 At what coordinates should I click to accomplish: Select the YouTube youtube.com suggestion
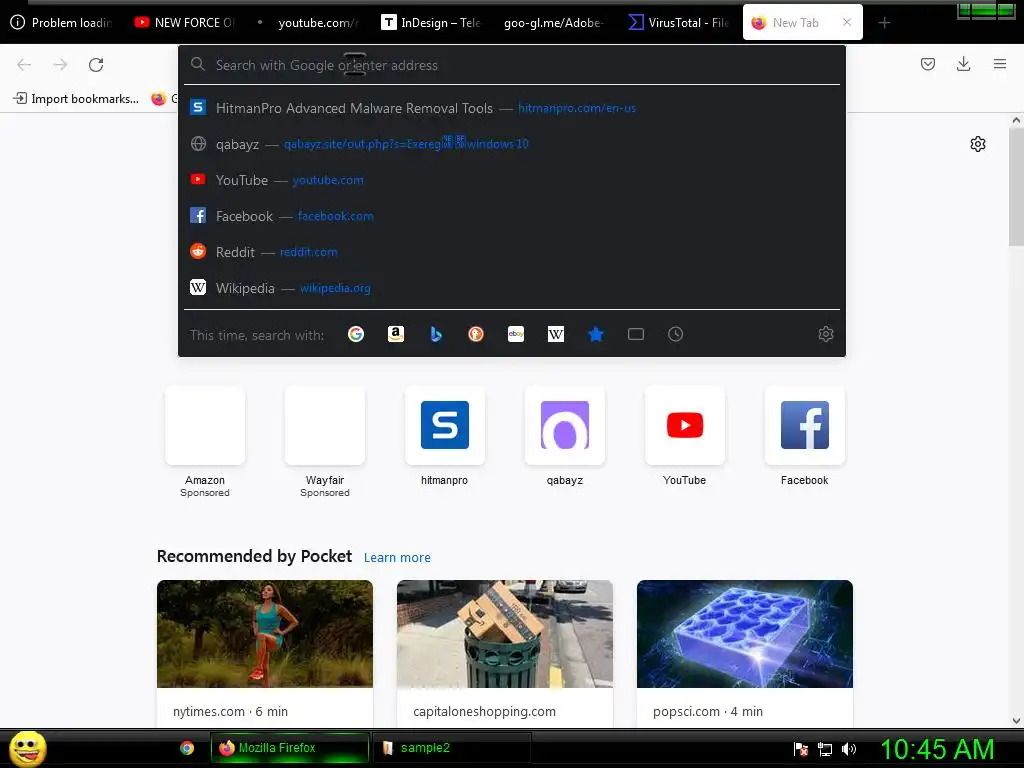tap(512, 180)
